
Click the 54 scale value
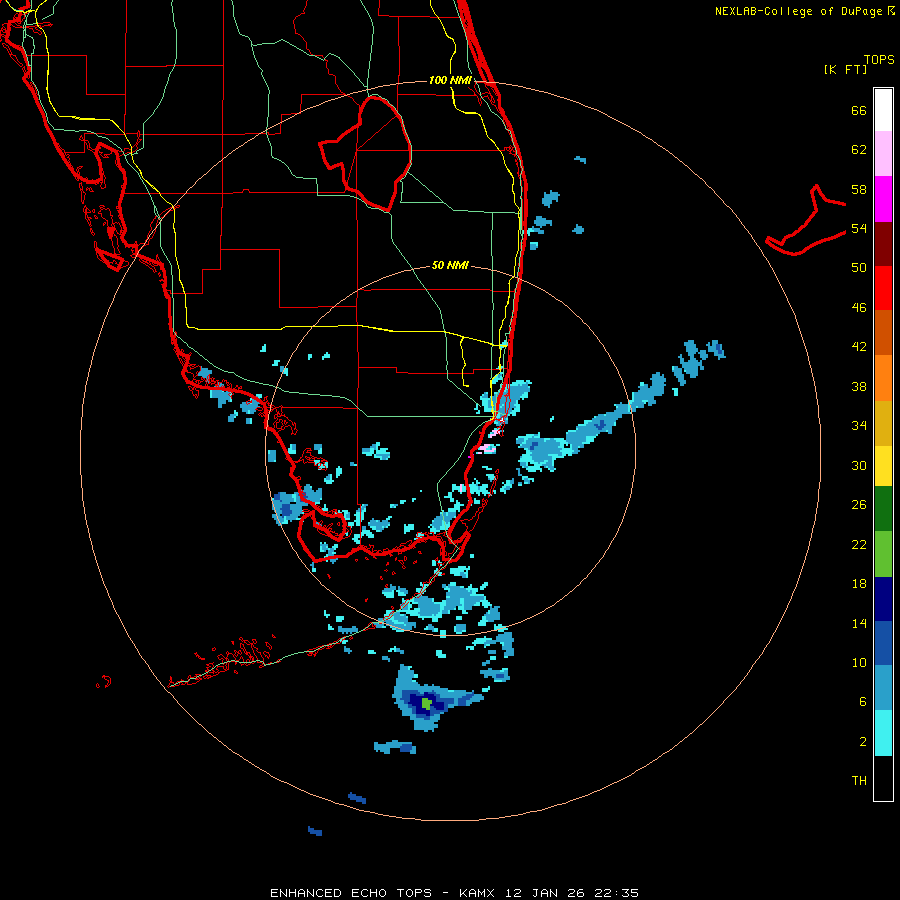859,228
